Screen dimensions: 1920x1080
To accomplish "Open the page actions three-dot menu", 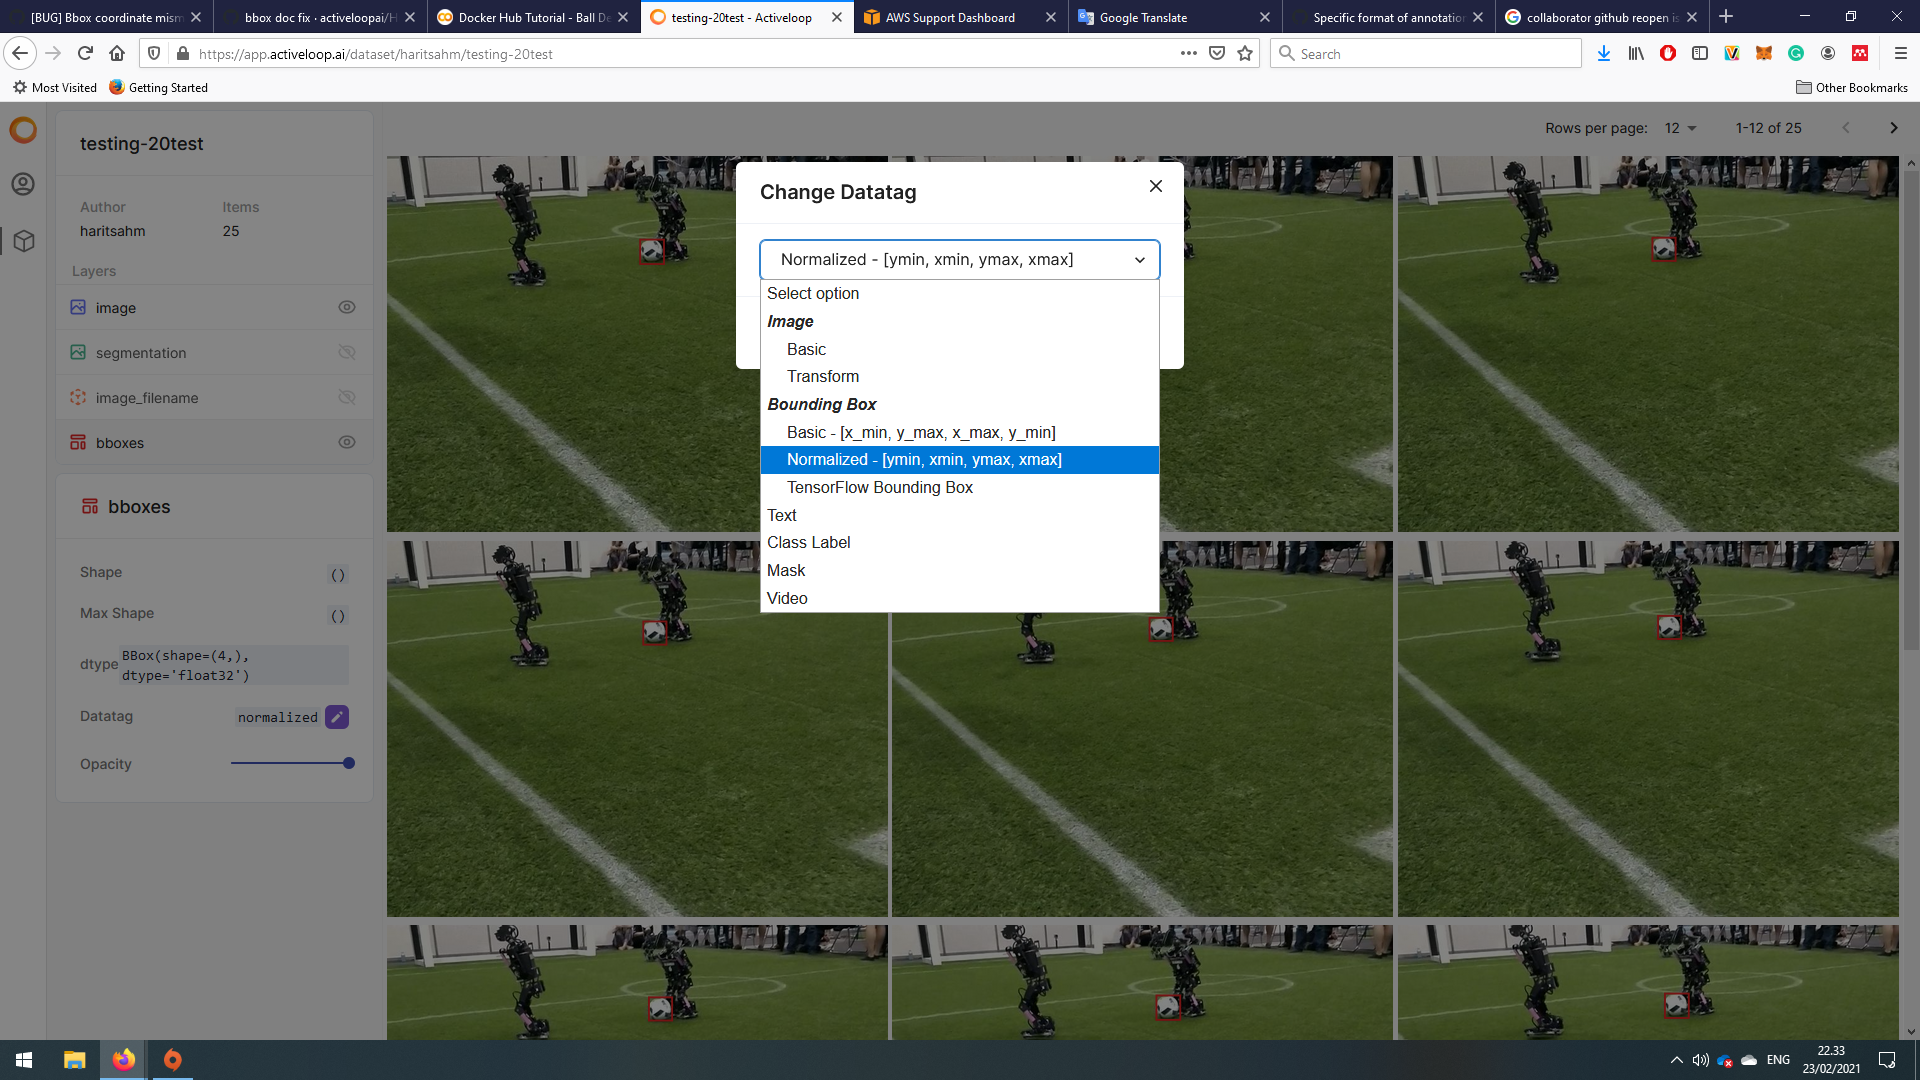I will pos(1189,53).
